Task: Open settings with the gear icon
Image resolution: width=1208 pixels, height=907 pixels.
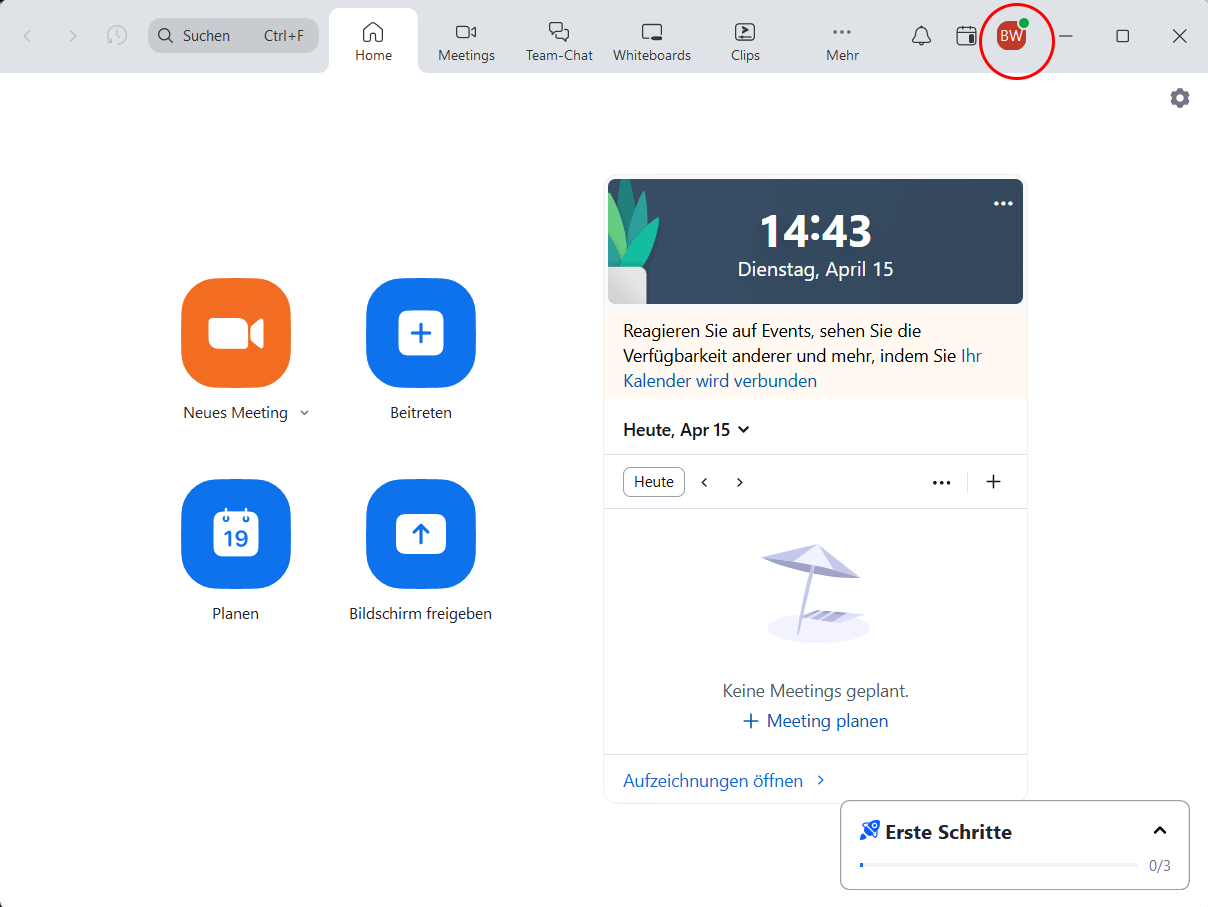Action: point(1180,98)
